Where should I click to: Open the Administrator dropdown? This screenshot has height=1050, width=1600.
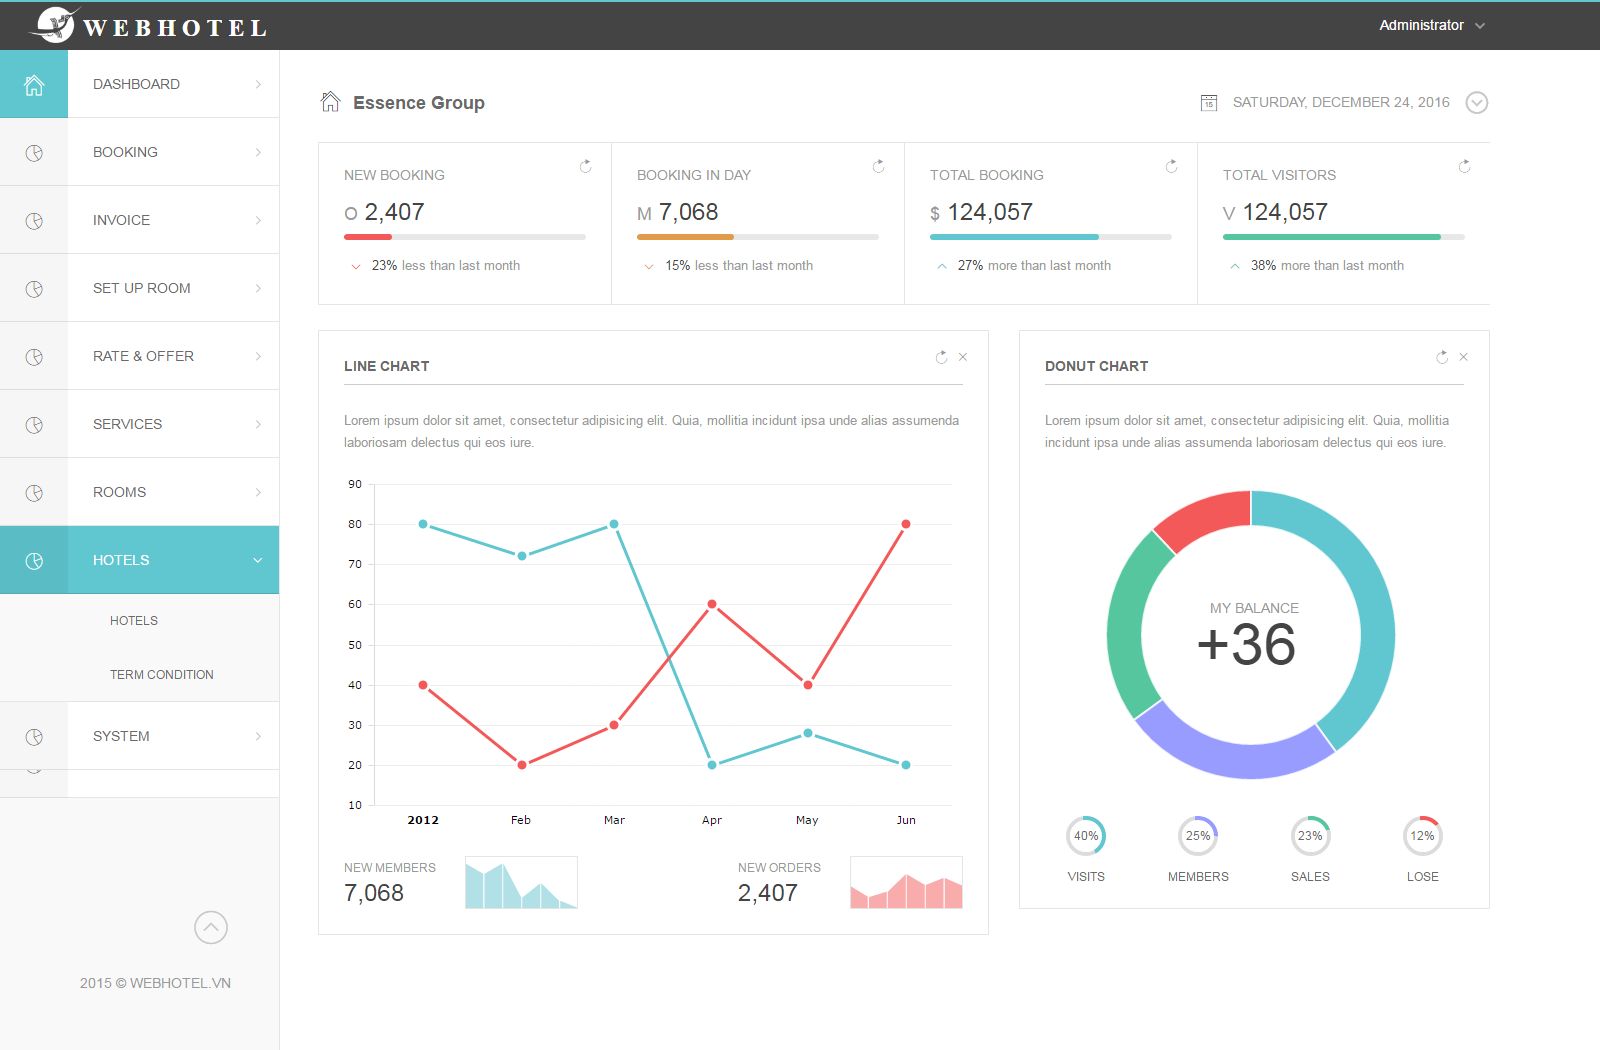(x=1432, y=25)
